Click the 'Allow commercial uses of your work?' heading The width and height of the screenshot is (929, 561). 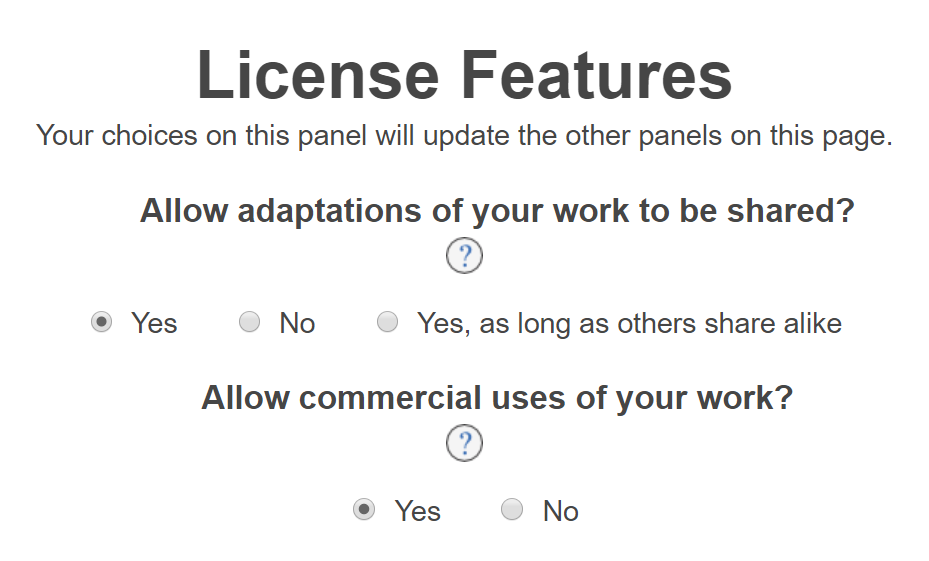coord(497,398)
